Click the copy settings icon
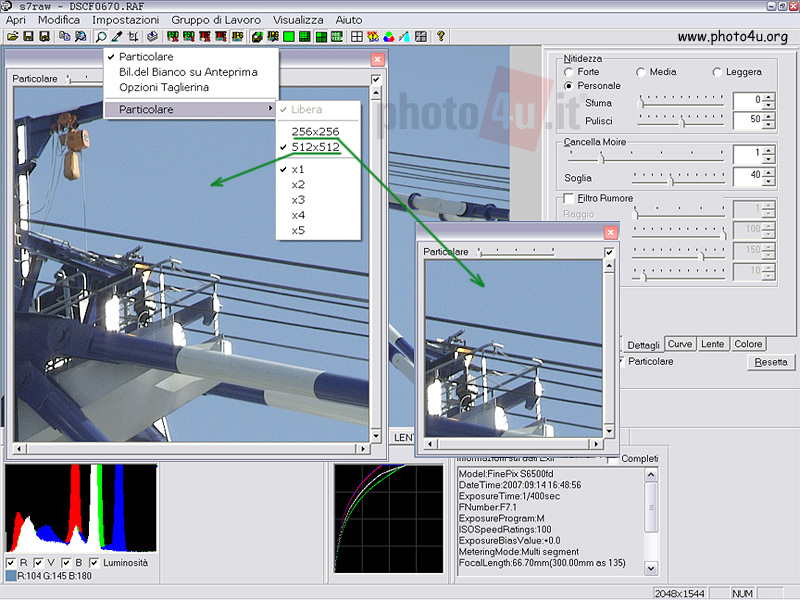This screenshot has width=800, height=600. 64,36
